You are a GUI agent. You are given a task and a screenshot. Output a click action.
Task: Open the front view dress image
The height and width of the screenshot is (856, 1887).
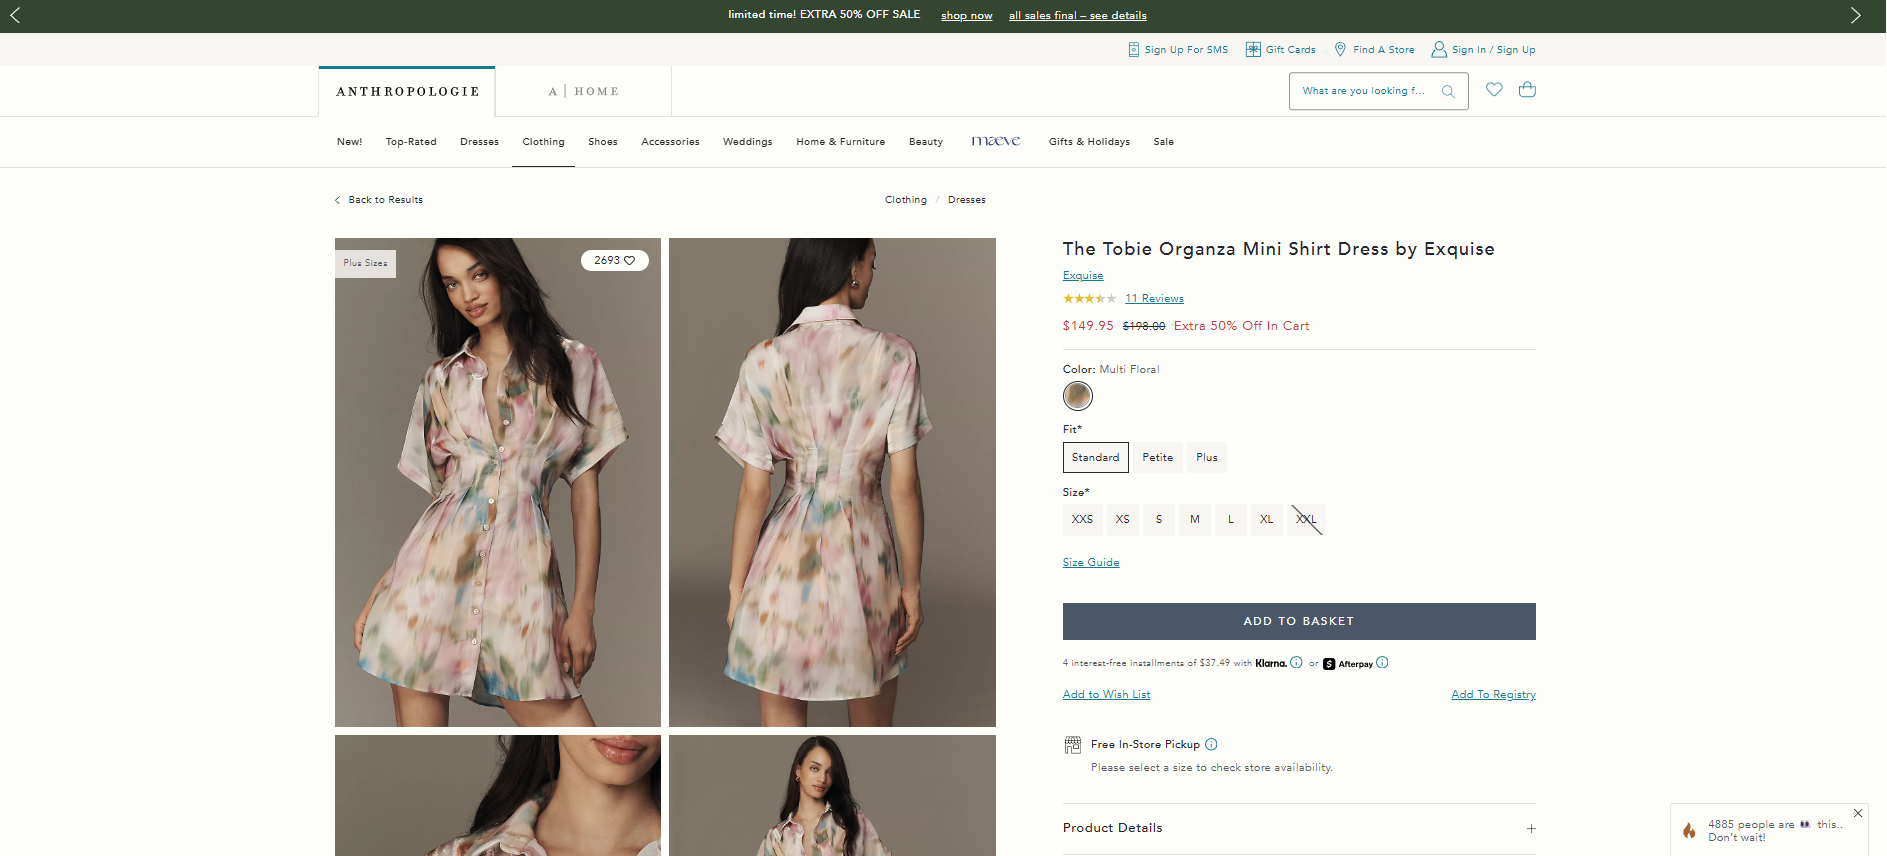(498, 482)
